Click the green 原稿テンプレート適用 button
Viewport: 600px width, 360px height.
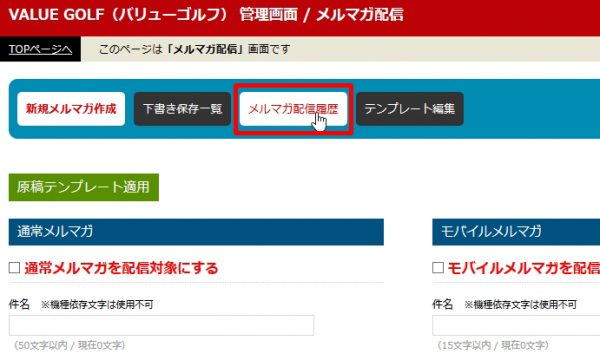click(84, 187)
